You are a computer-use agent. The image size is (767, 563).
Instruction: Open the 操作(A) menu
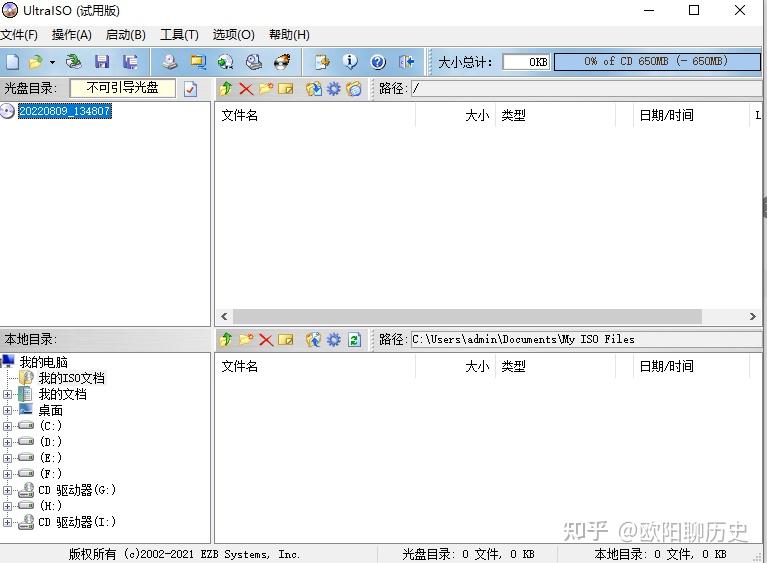[x=72, y=35]
